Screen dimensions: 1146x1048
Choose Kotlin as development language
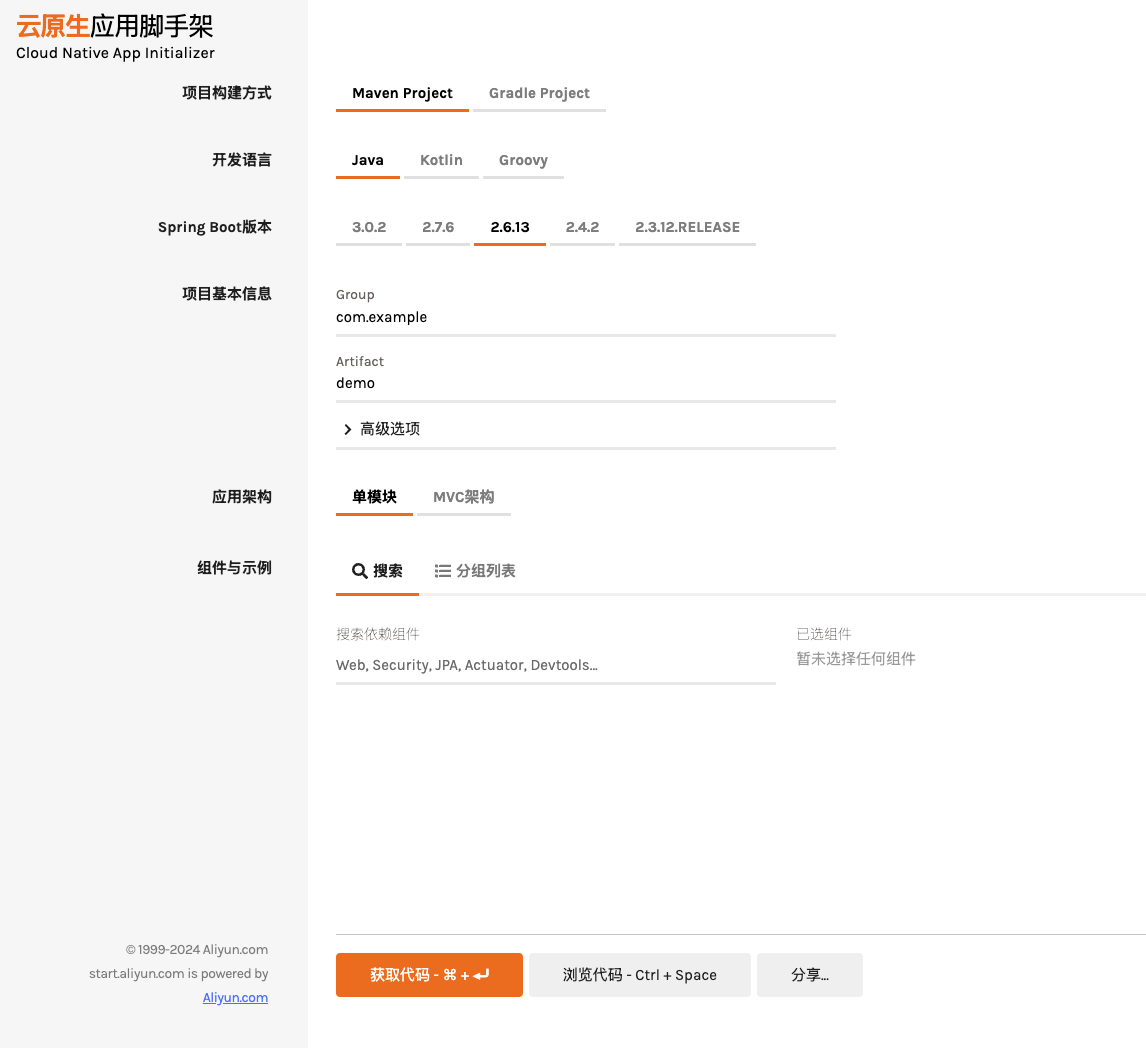[441, 161]
